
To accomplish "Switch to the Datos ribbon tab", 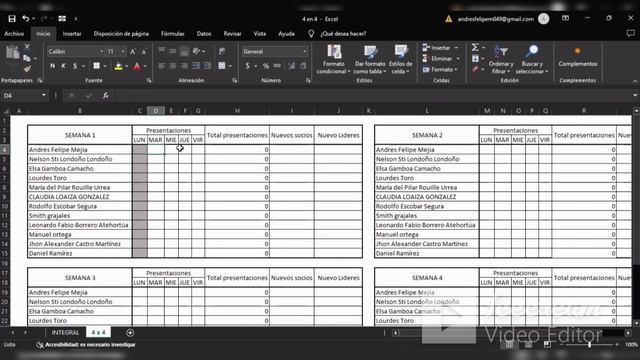I will pyautogui.click(x=204, y=34).
